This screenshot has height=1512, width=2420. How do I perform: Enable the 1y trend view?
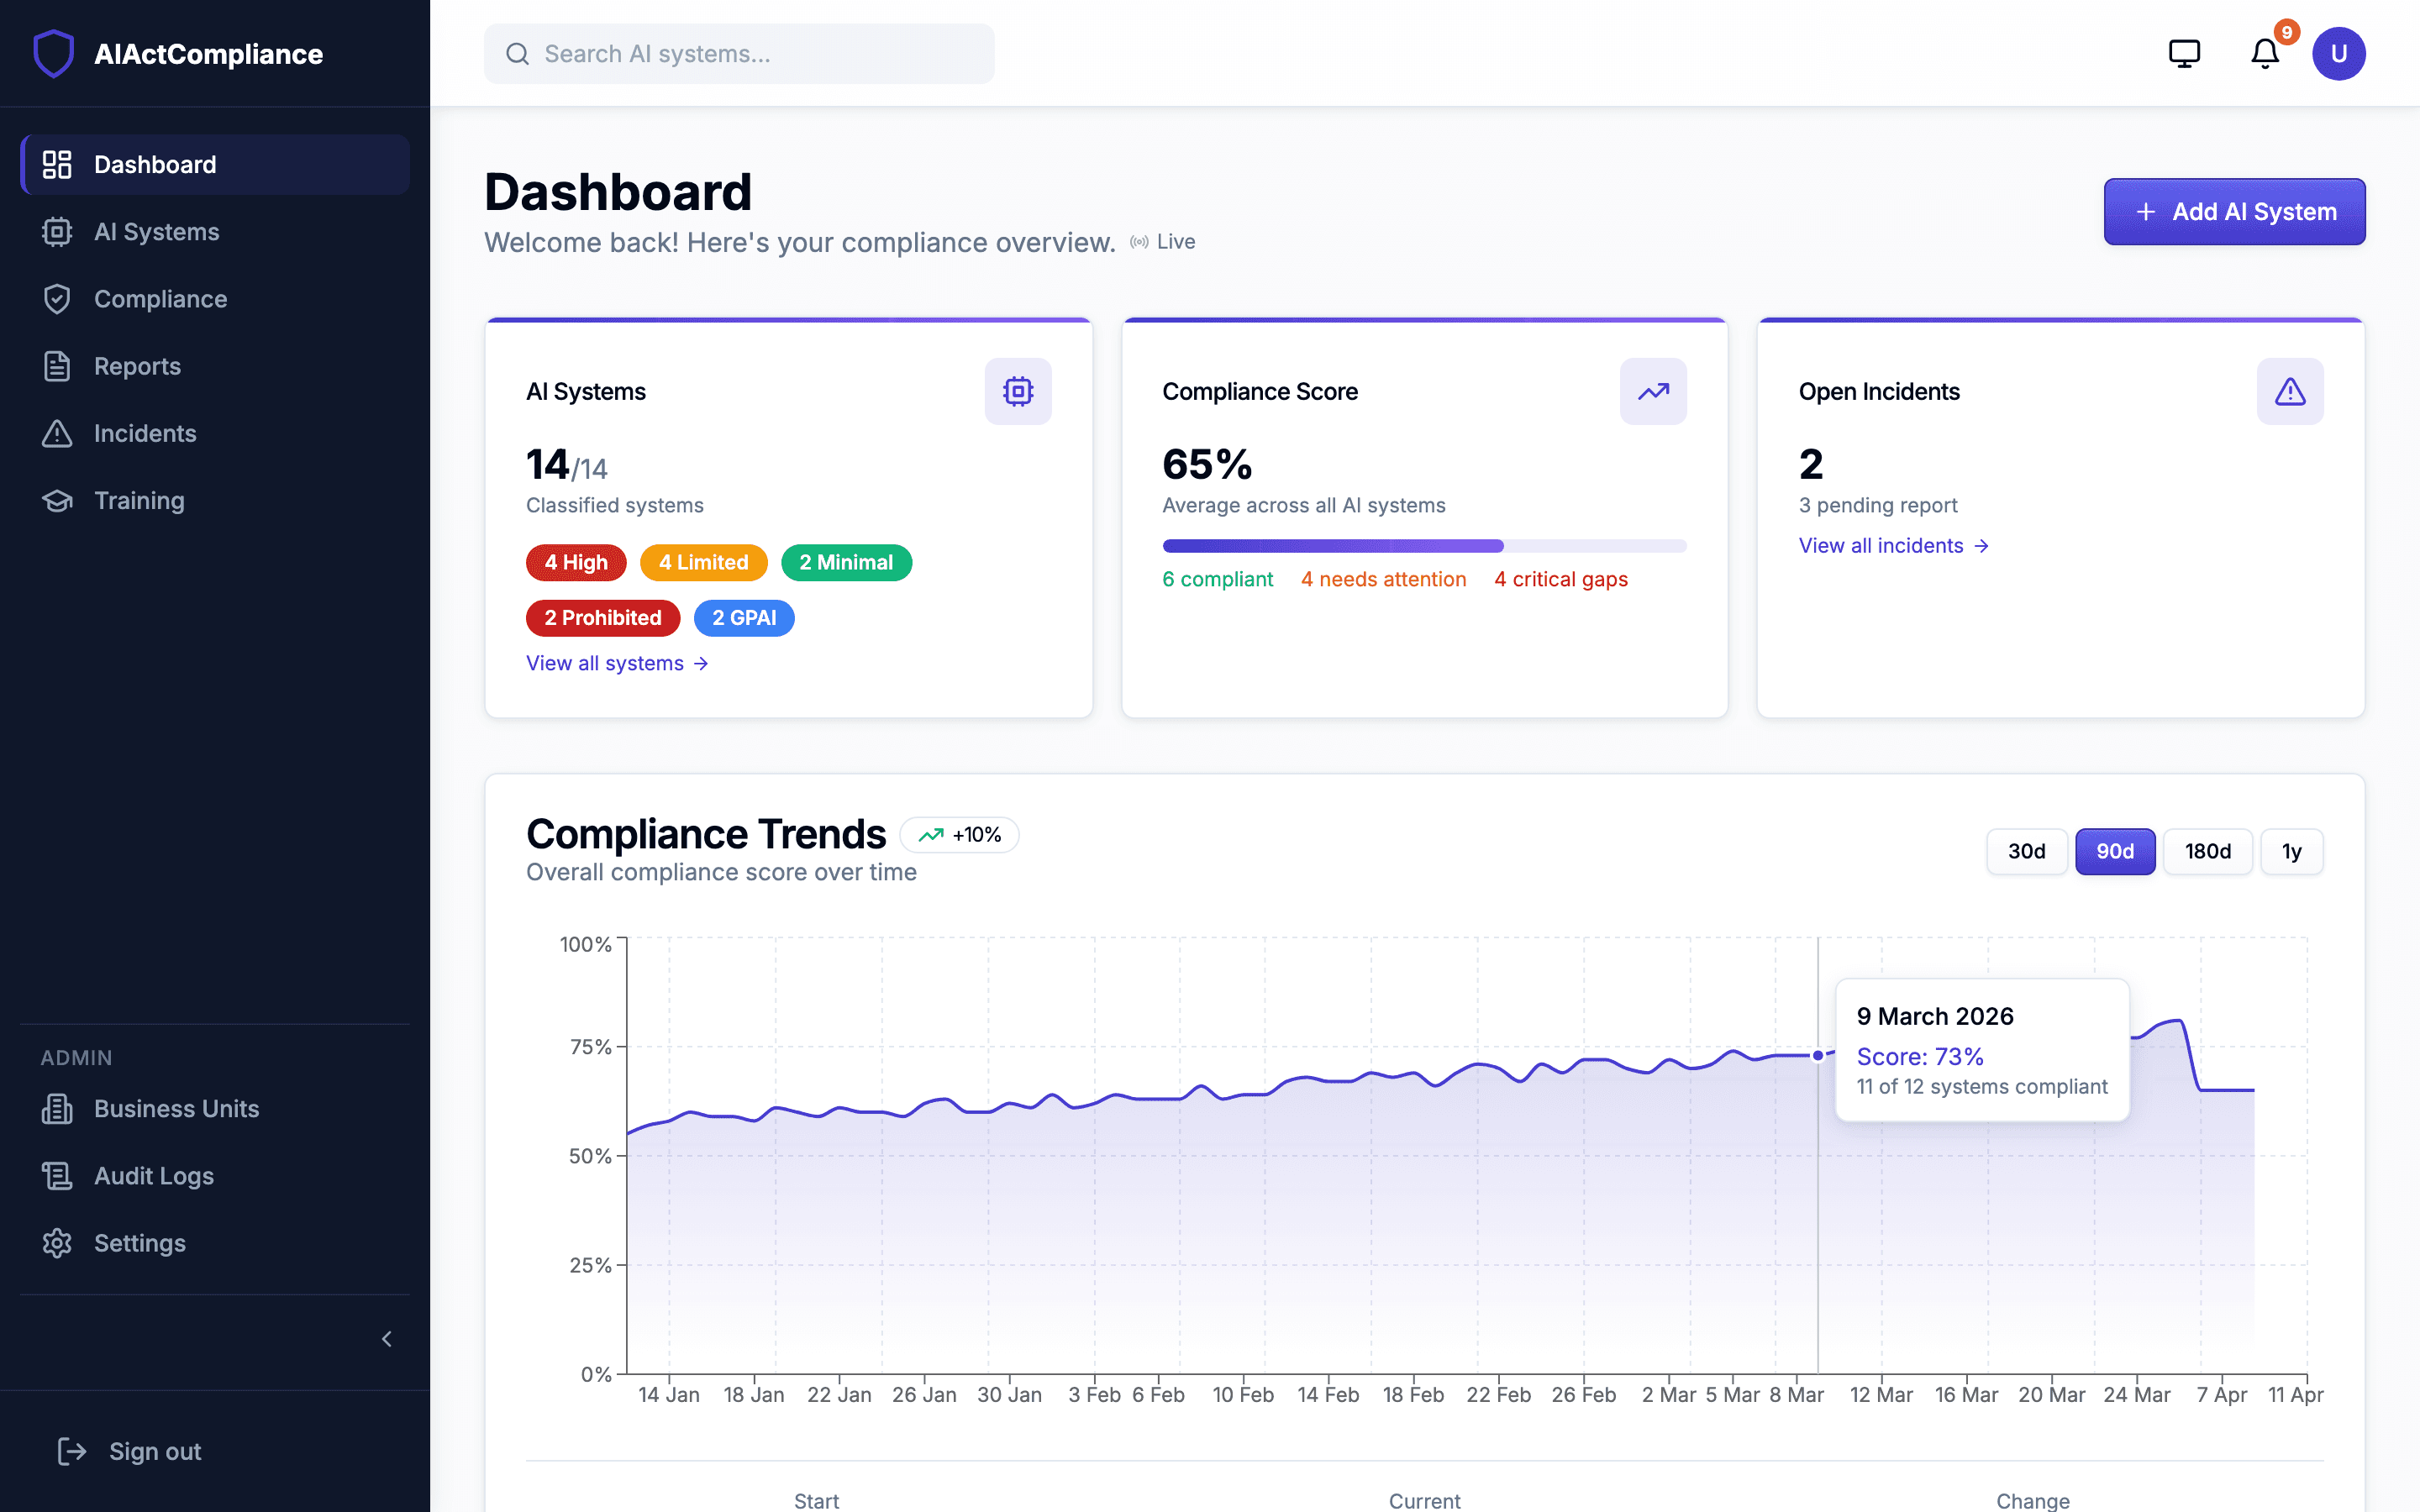pyautogui.click(x=2292, y=851)
